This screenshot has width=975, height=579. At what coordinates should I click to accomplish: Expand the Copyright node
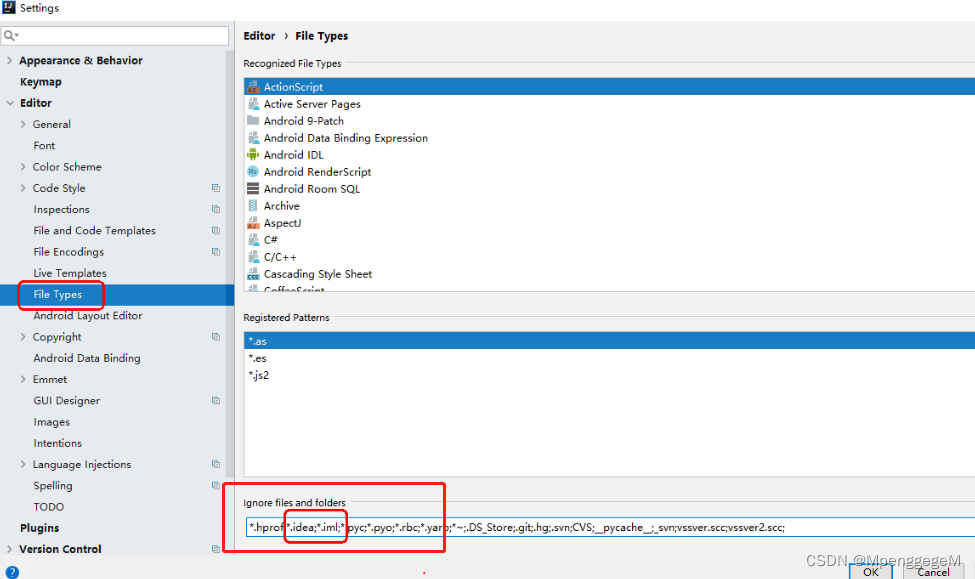click(x=23, y=336)
